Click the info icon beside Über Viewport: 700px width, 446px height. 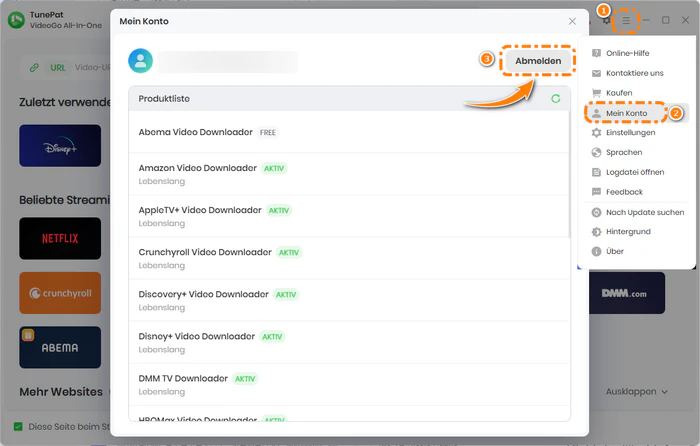coord(596,251)
